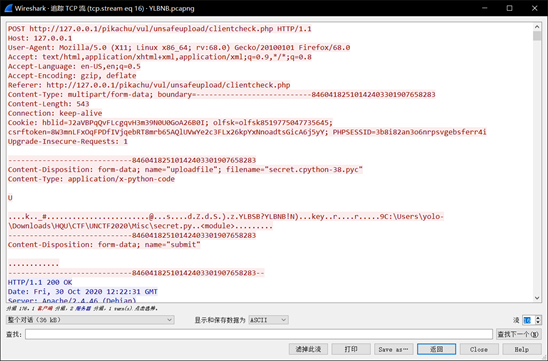The height and width of the screenshot is (361, 548).
Task: Click the Downloads\HQU\CTF\UNCTF2020 path line
Action: [140, 226]
